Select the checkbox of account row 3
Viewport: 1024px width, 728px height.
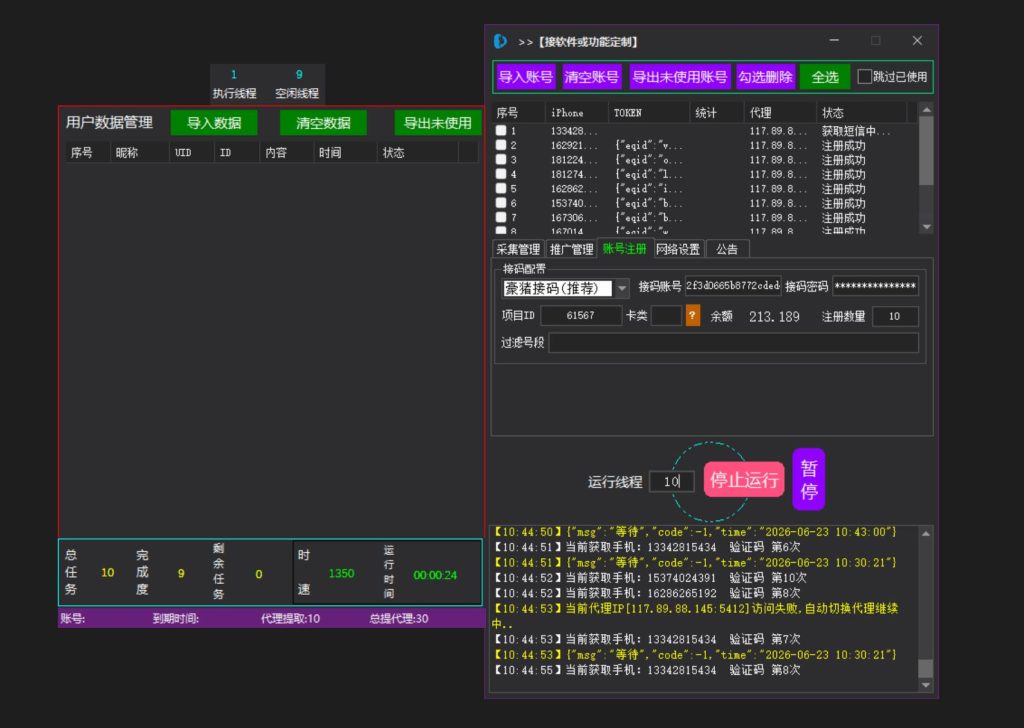[x=501, y=159]
